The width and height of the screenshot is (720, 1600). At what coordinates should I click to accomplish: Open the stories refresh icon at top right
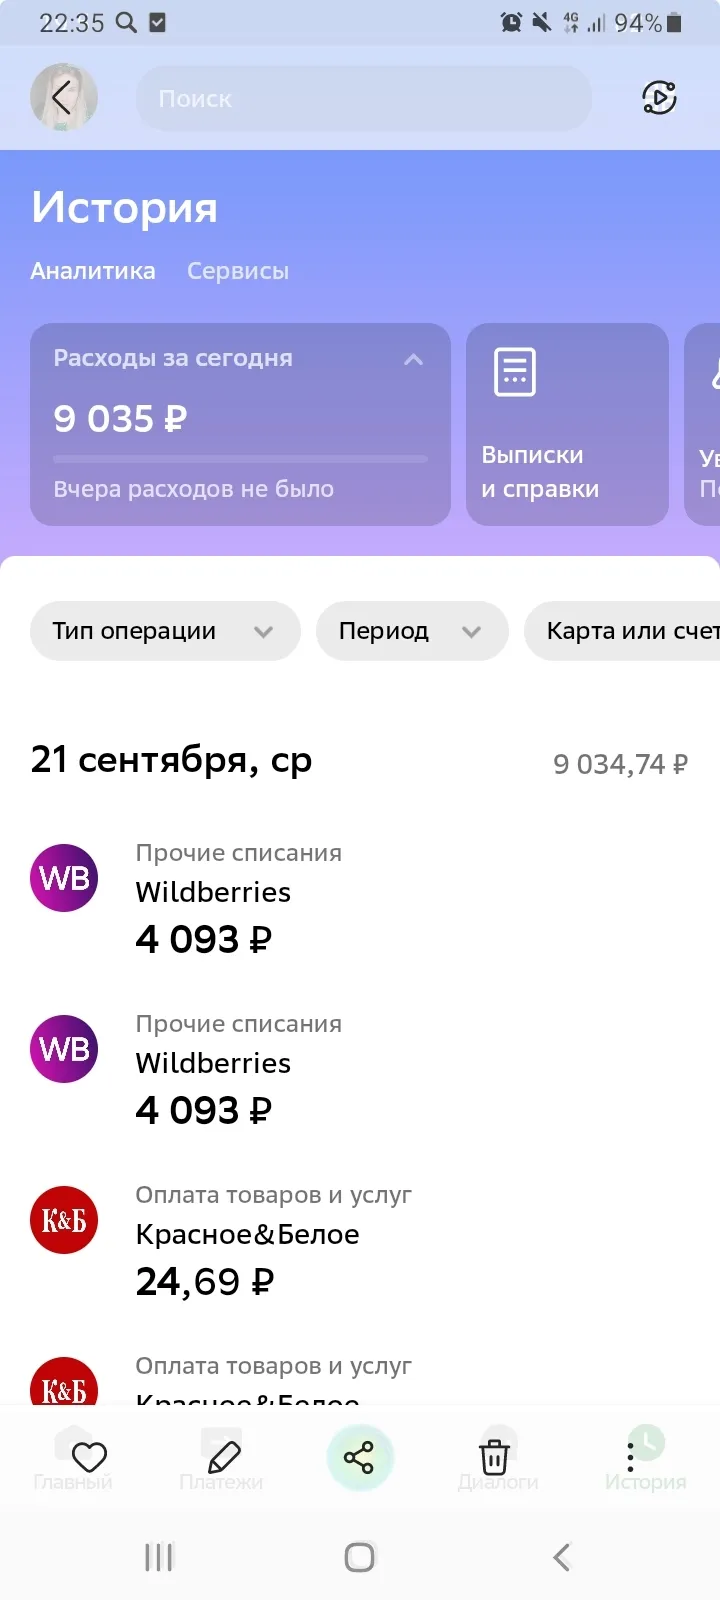pyautogui.click(x=659, y=97)
